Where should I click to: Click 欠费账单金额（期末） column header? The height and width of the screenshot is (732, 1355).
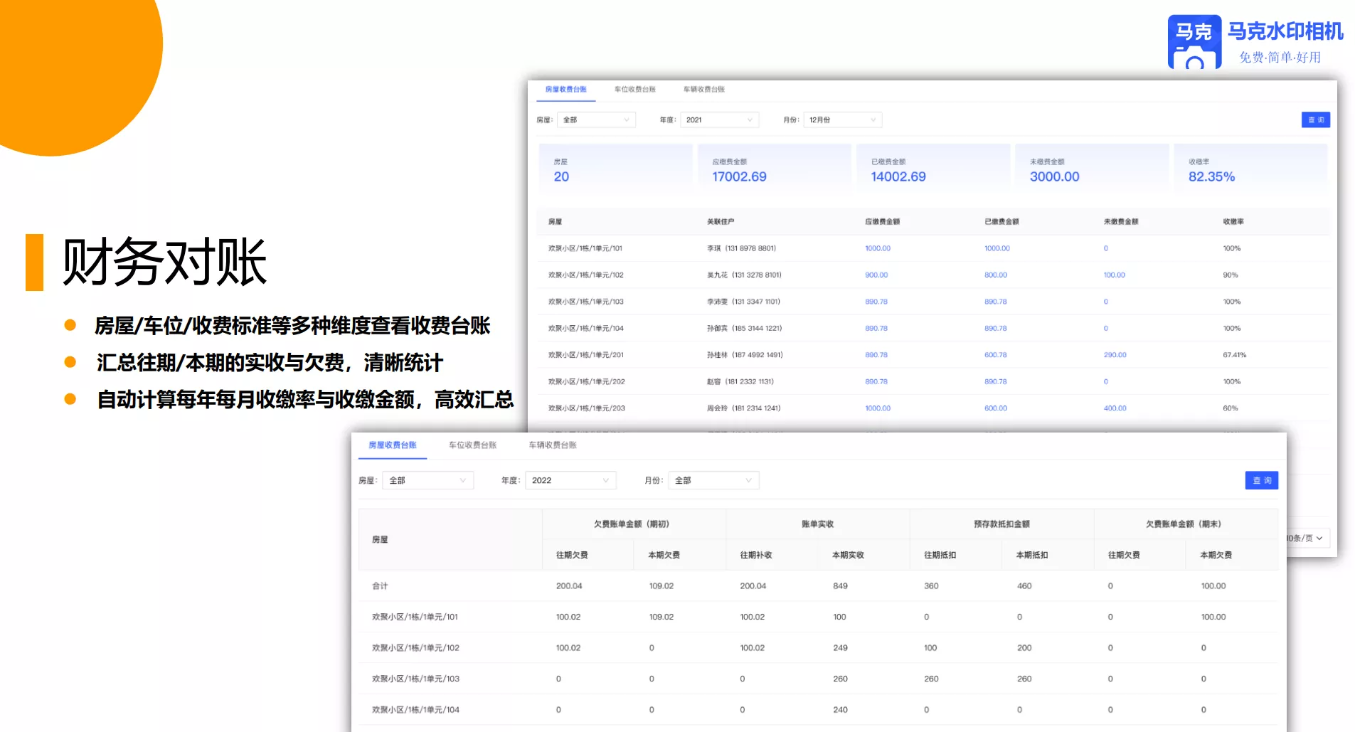pos(1186,524)
